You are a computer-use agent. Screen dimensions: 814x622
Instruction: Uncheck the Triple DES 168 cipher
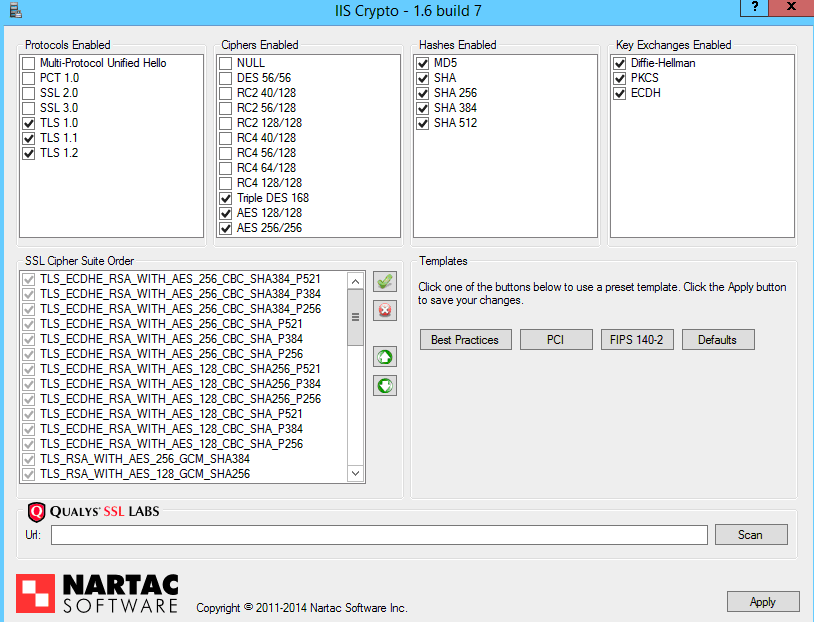(x=225, y=198)
